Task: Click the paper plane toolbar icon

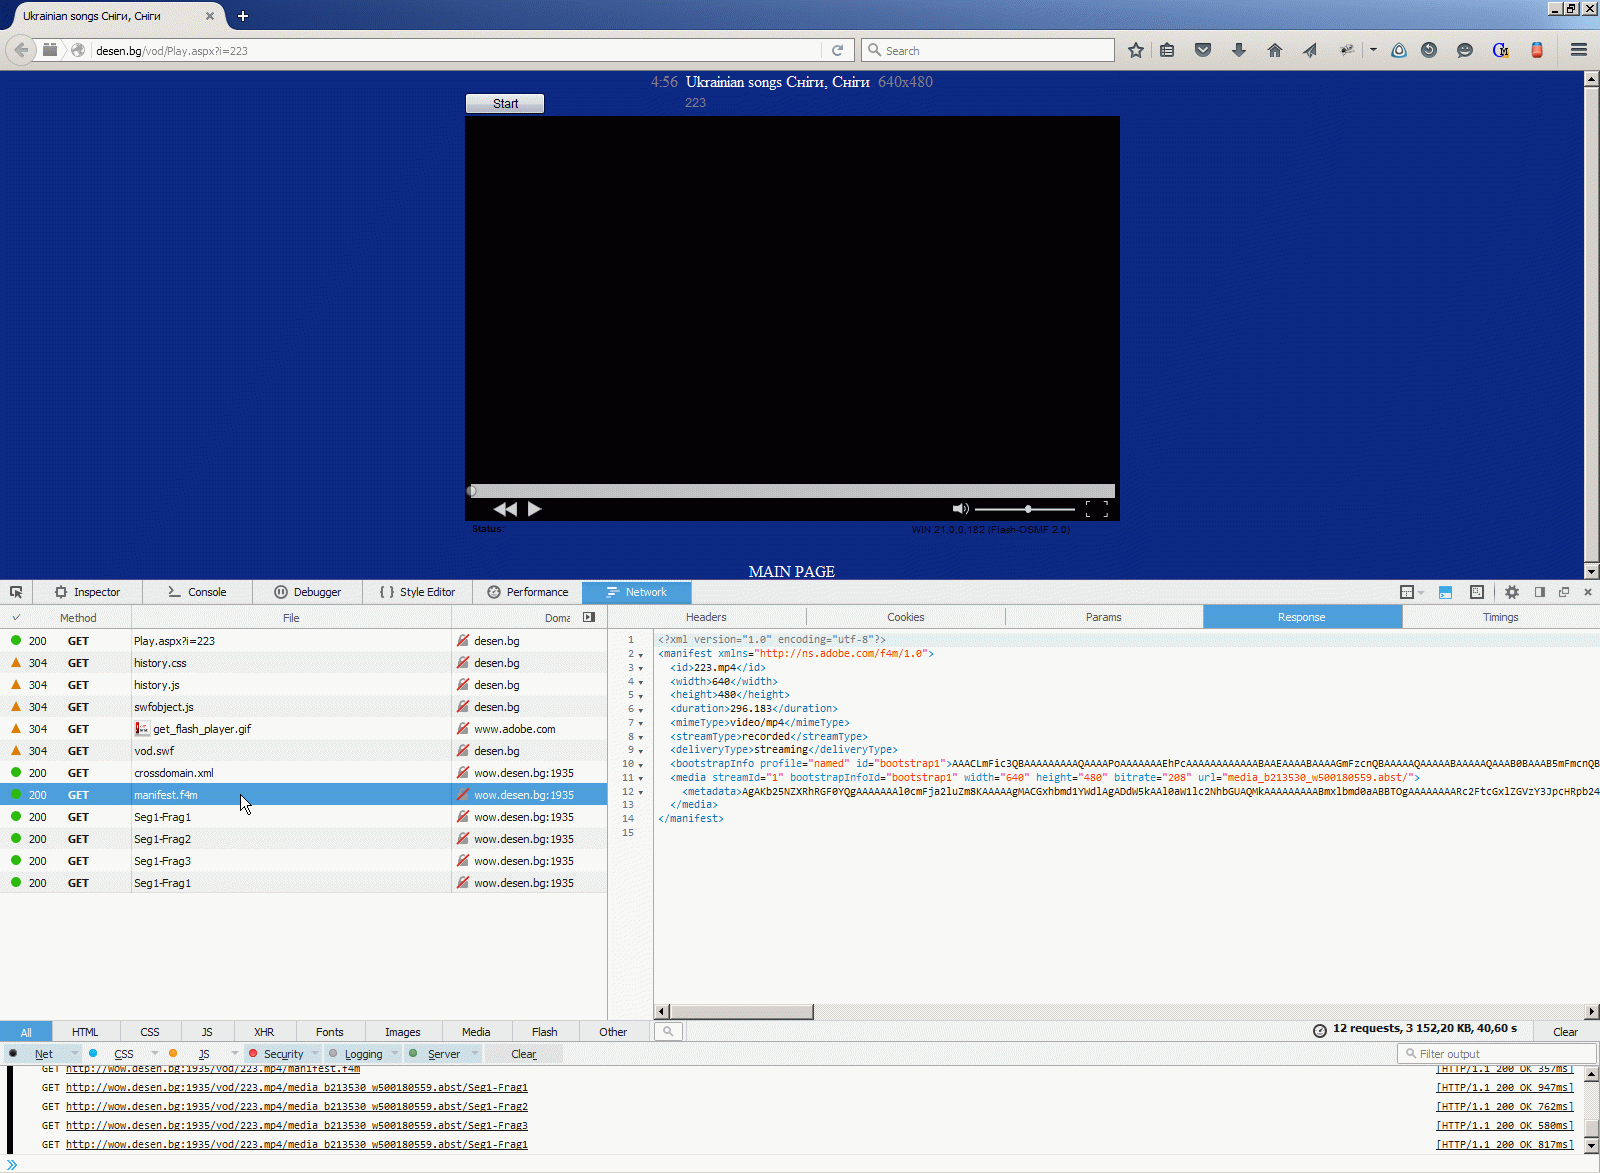Action: coord(1310,50)
